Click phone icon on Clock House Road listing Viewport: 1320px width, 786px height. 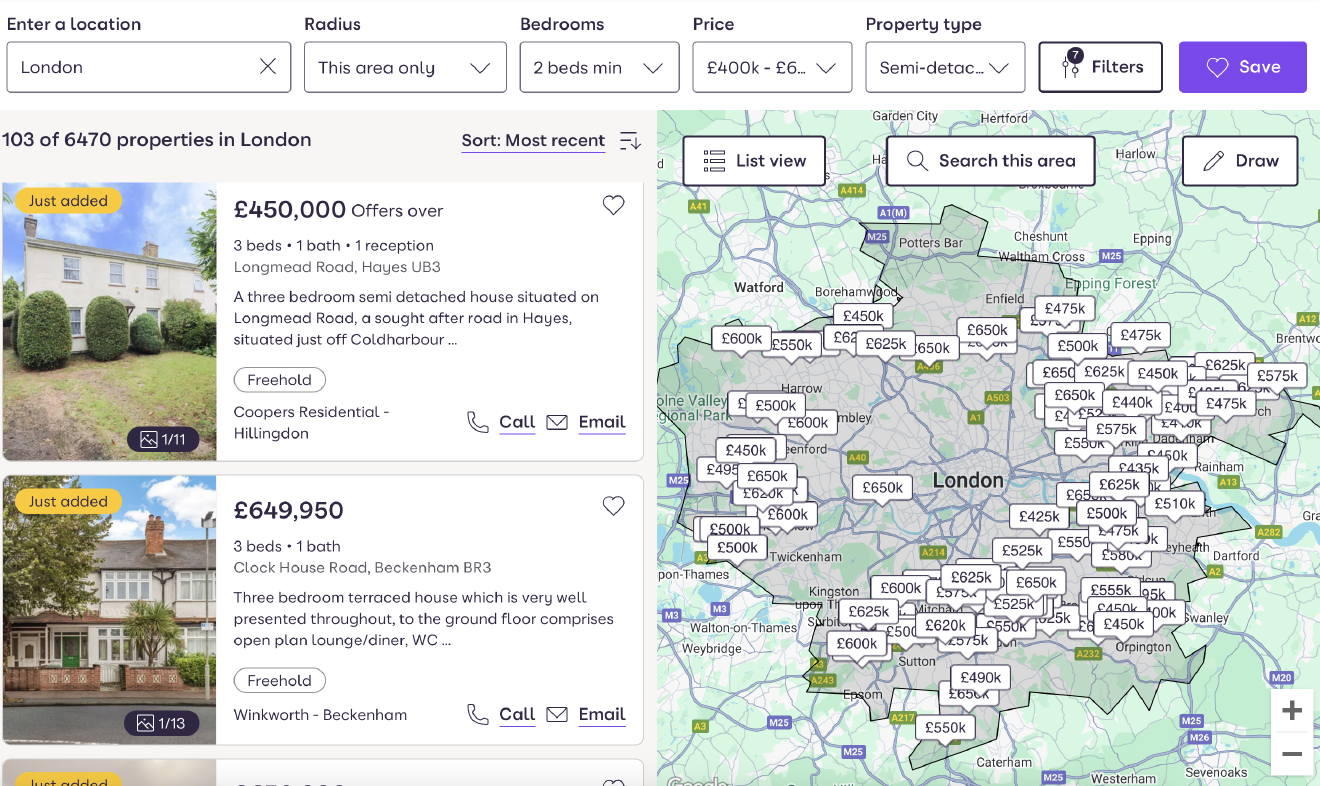[478, 714]
